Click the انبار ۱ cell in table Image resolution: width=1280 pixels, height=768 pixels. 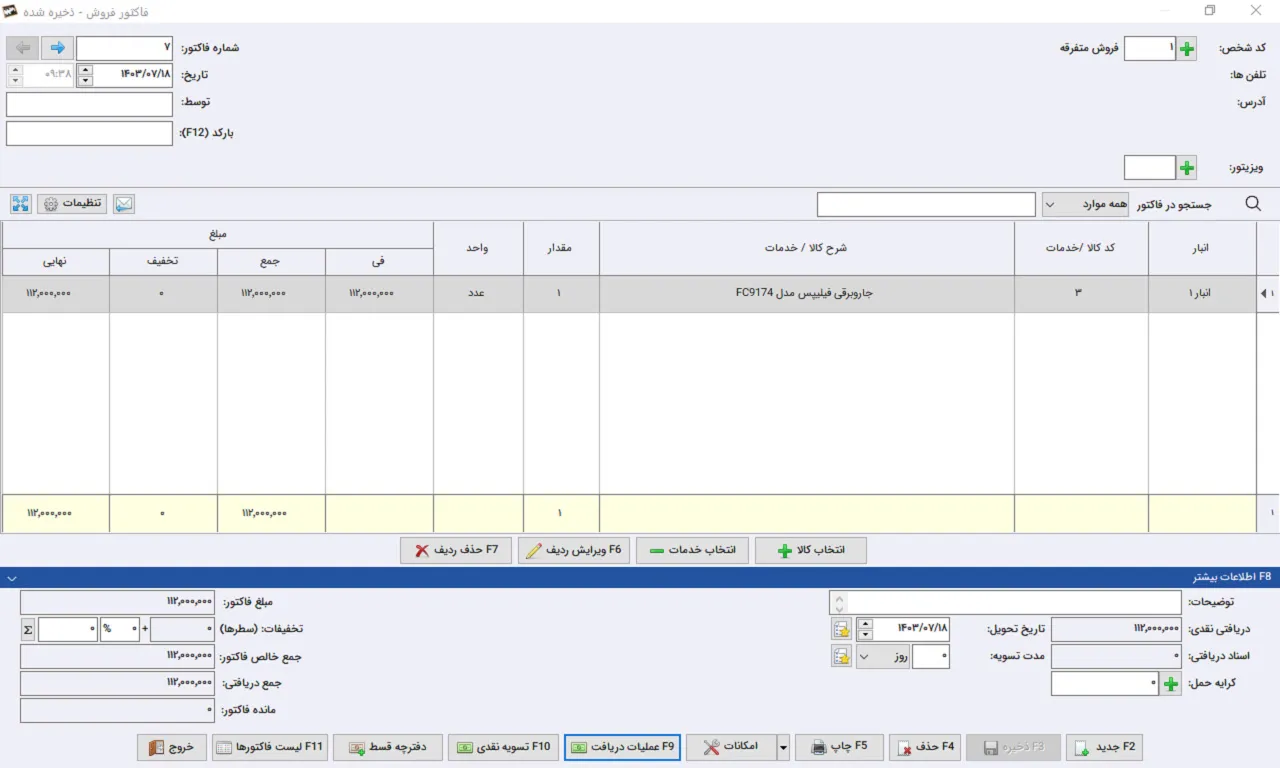(x=1202, y=294)
